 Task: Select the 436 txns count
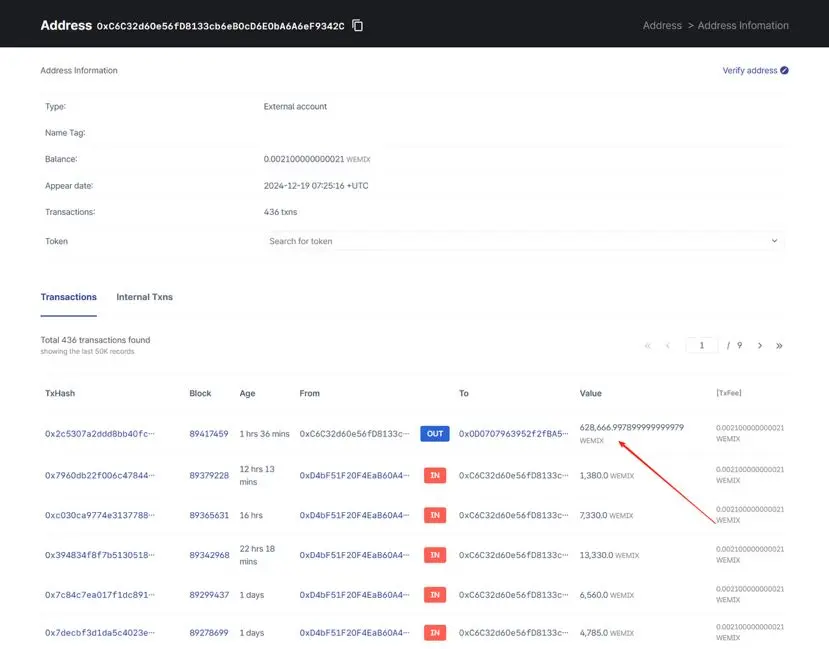[280, 212]
